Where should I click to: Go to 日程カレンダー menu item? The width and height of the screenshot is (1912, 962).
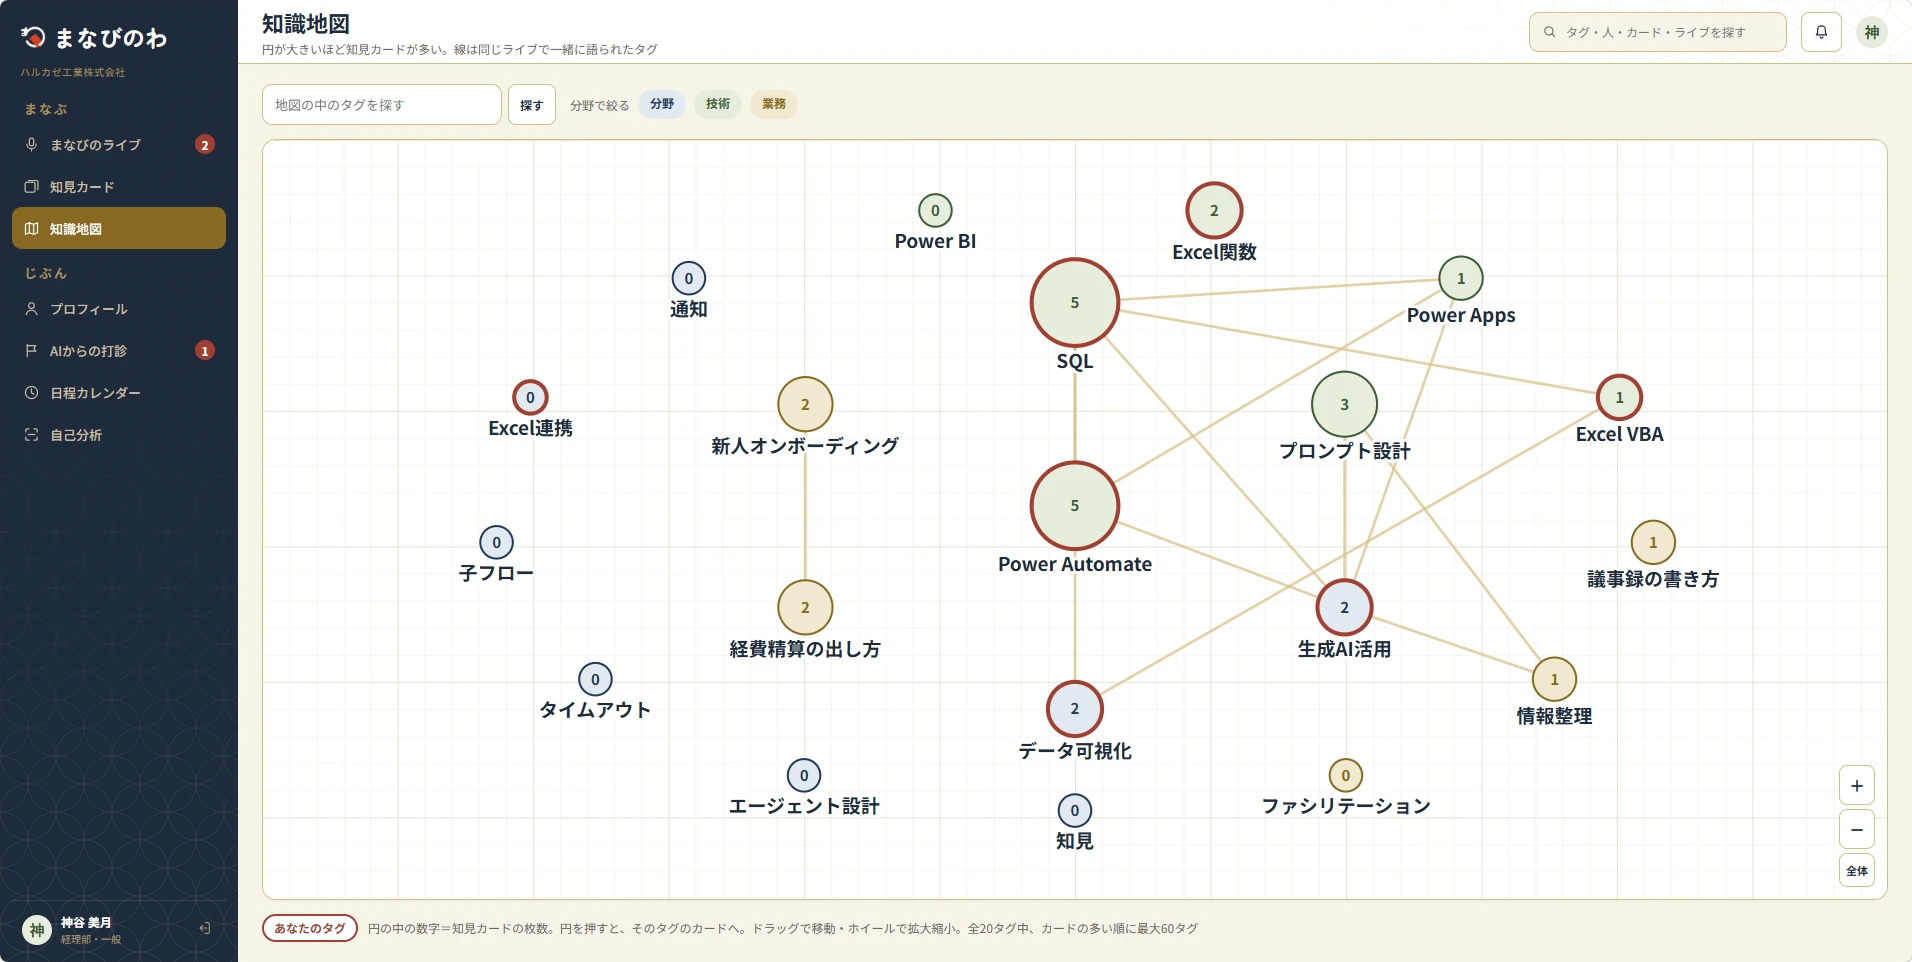coord(119,393)
